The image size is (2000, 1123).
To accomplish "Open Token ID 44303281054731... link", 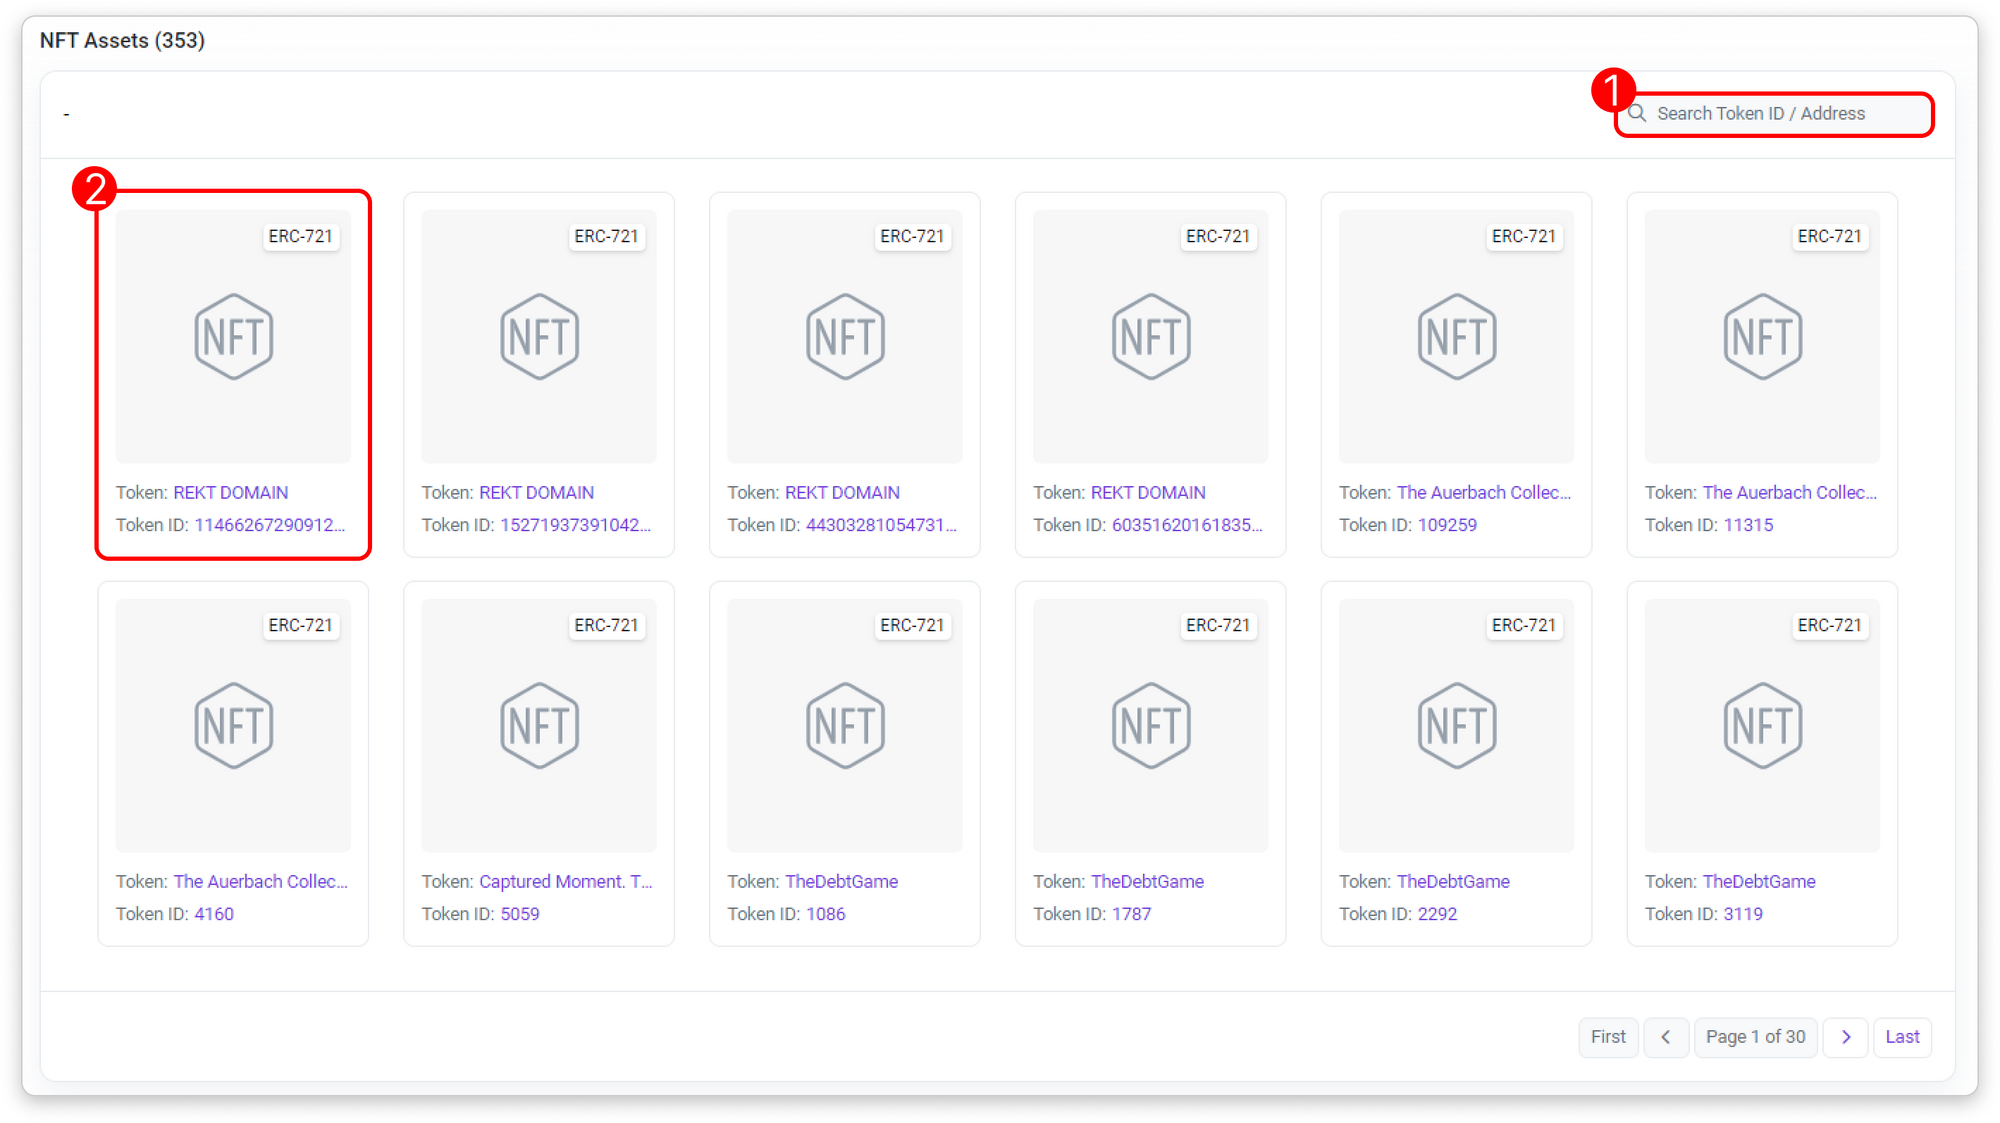I will pyautogui.click(x=881, y=525).
